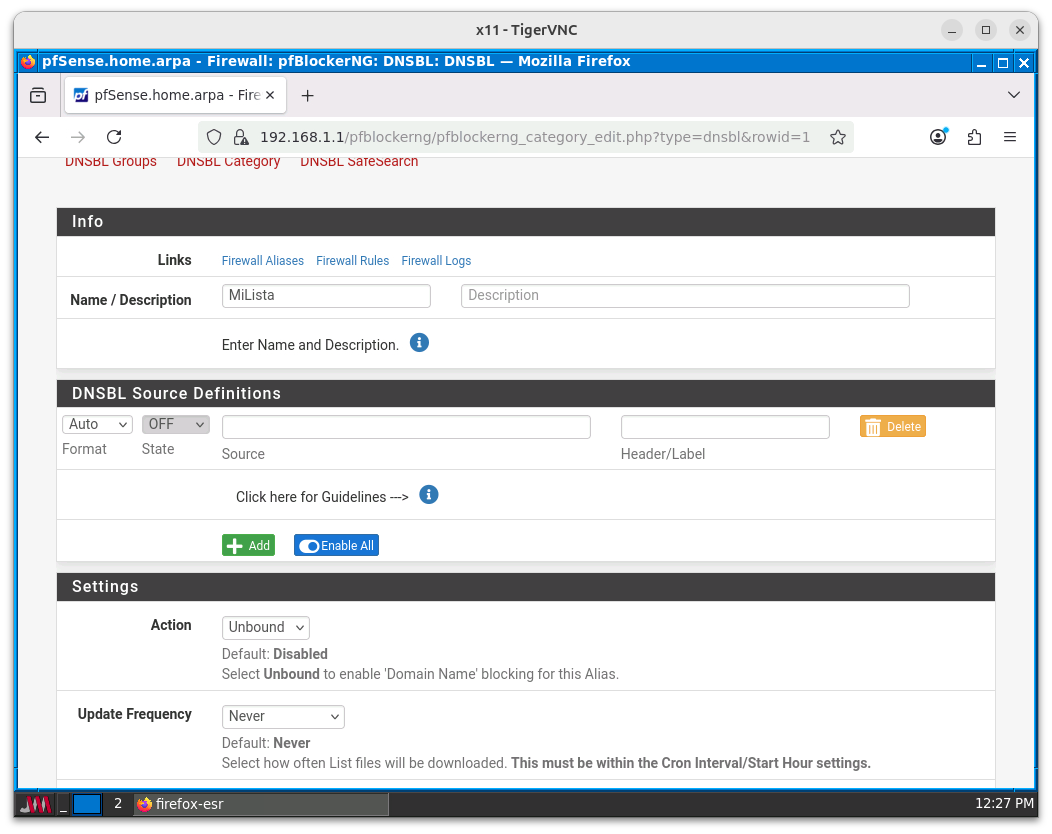Maximize the Firefox window
This screenshot has width=1052, height=834.
click(x=1002, y=62)
